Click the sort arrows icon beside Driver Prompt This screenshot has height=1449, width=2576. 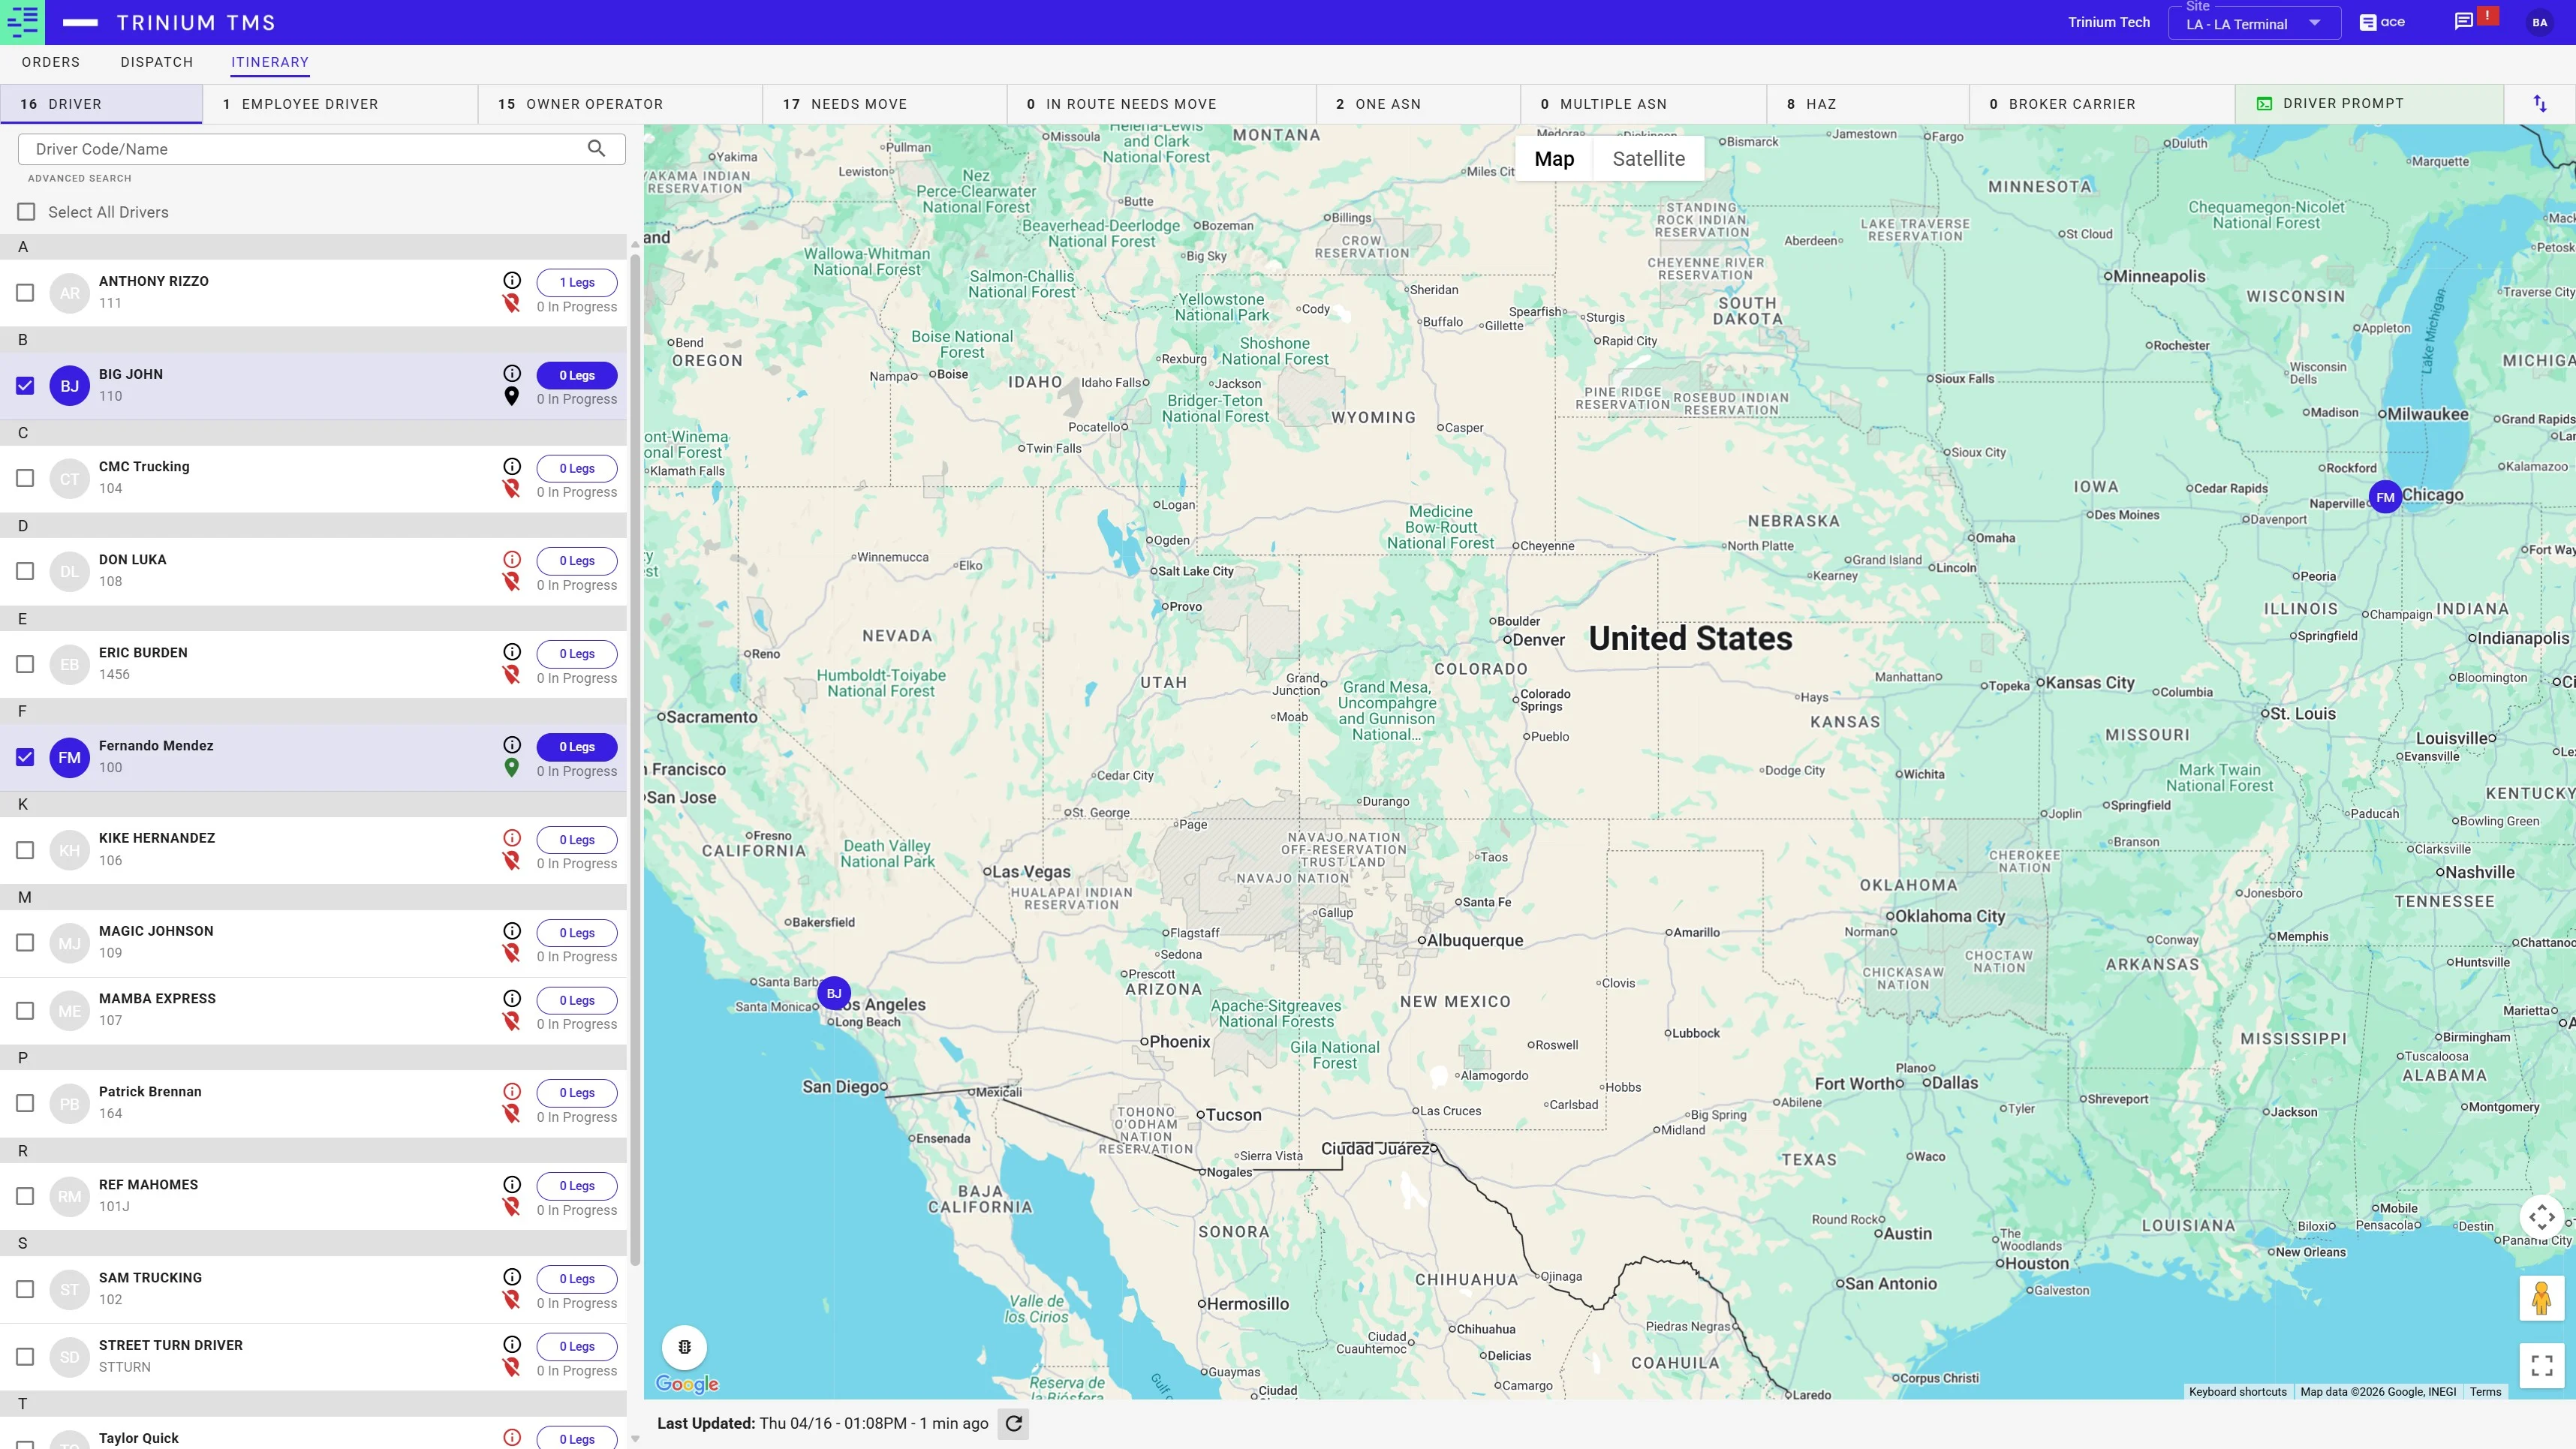2540,104
